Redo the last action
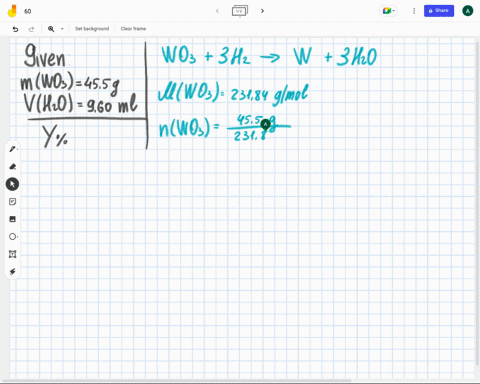The image size is (480, 384). click(x=31, y=29)
